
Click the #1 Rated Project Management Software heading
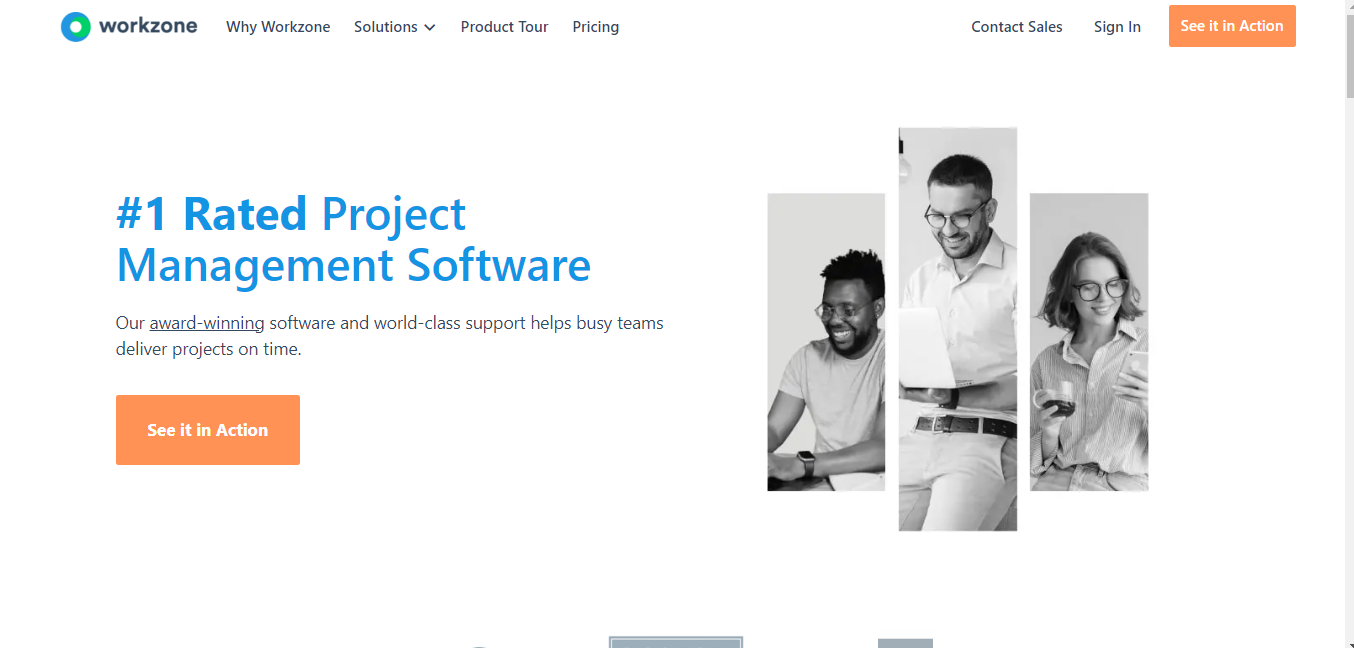coord(354,240)
